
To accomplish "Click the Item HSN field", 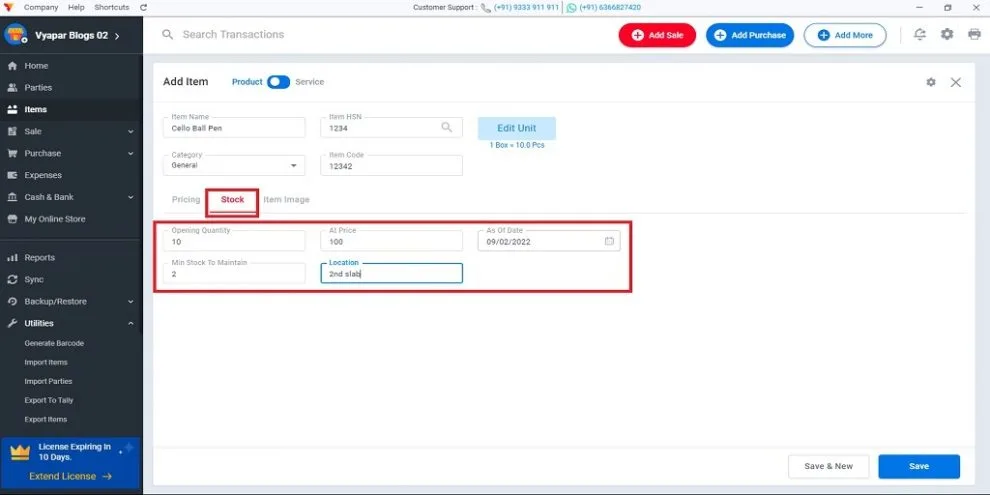I will click(x=391, y=128).
